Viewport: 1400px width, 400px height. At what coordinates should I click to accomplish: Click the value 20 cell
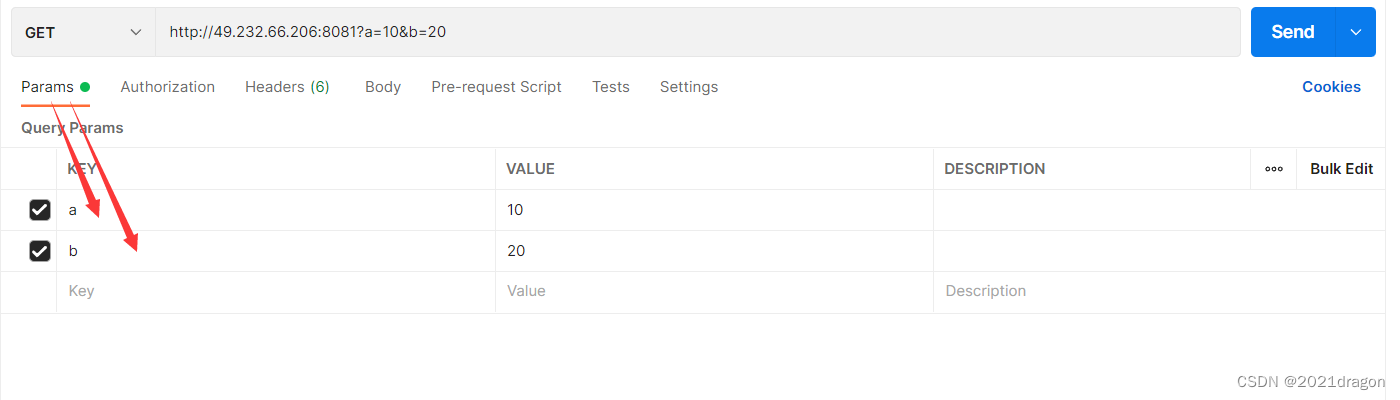point(714,251)
